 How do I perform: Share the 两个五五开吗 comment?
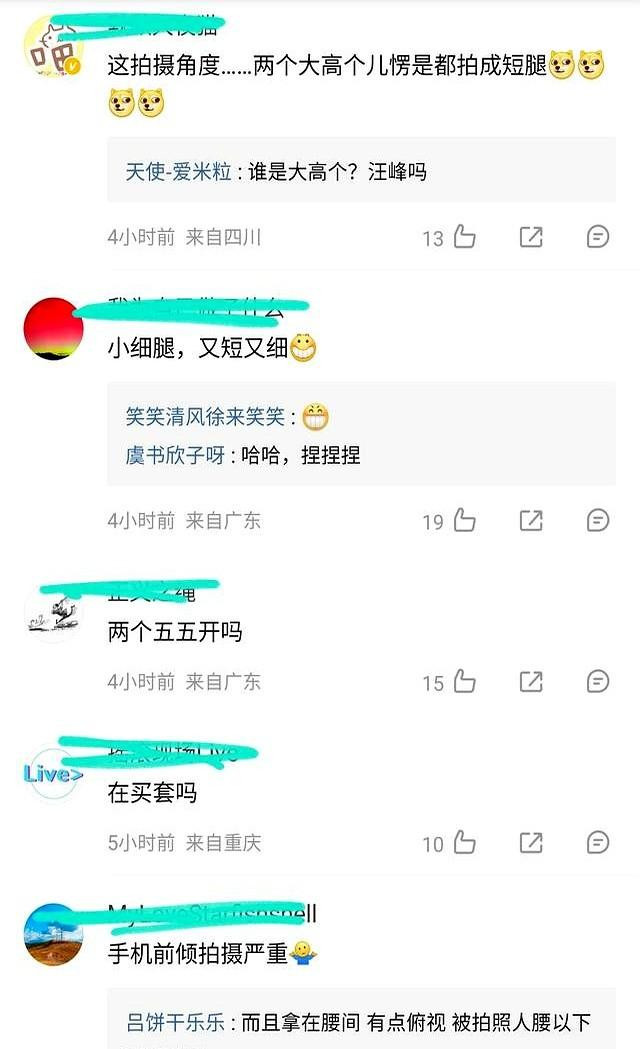pos(531,681)
